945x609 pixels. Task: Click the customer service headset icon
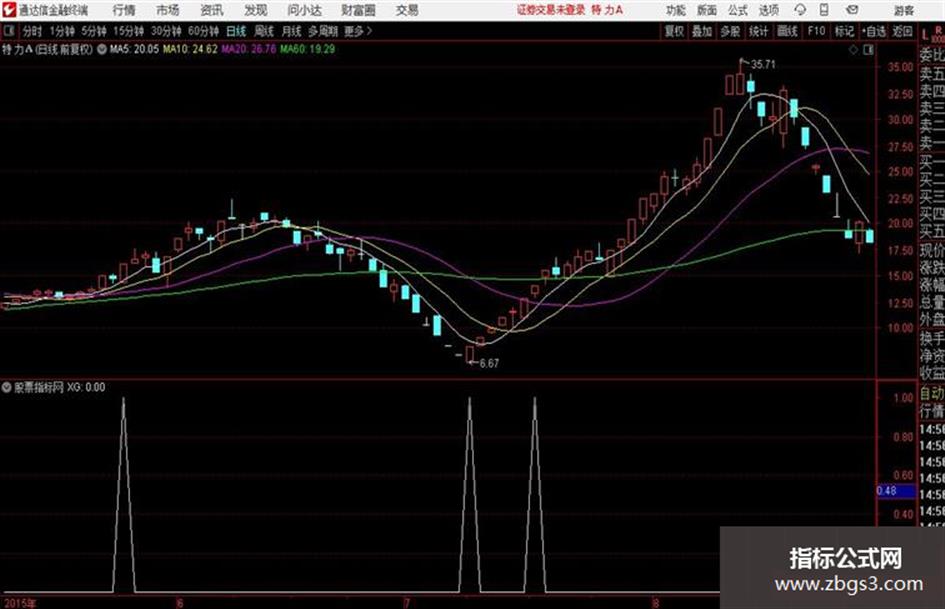click(x=800, y=10)
